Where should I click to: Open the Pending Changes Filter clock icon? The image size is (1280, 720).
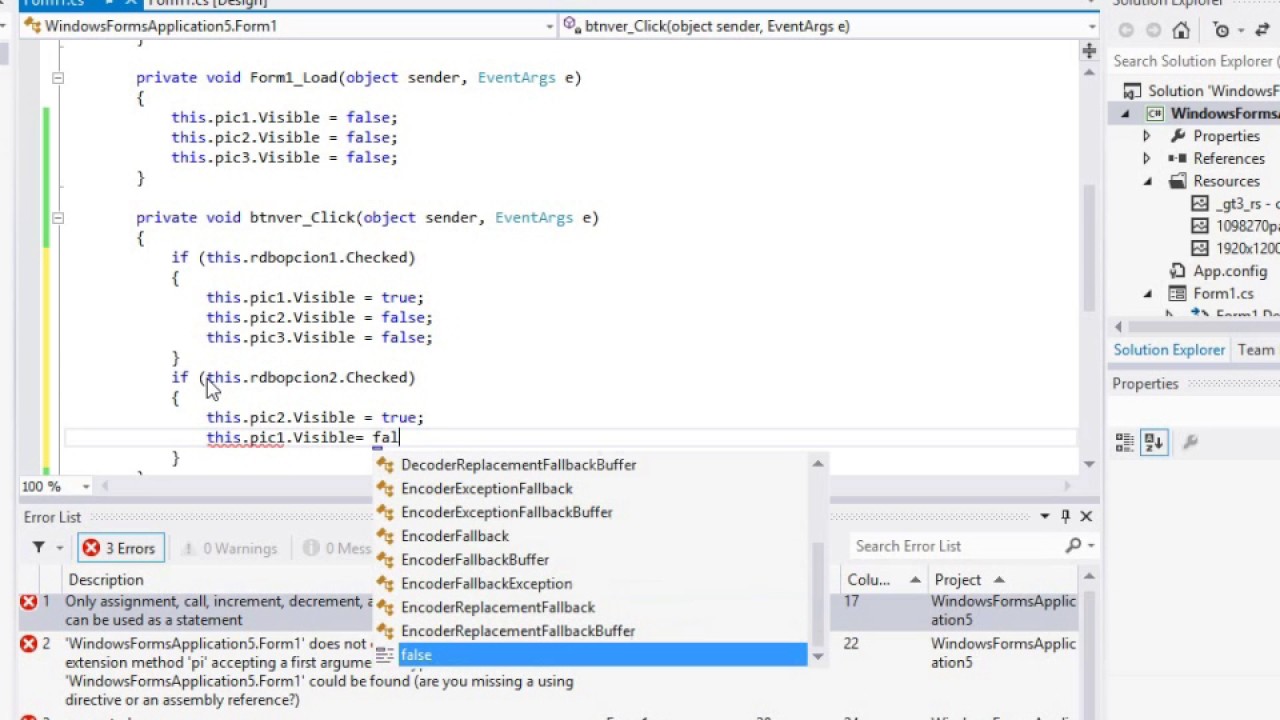tap(1222, 30)
